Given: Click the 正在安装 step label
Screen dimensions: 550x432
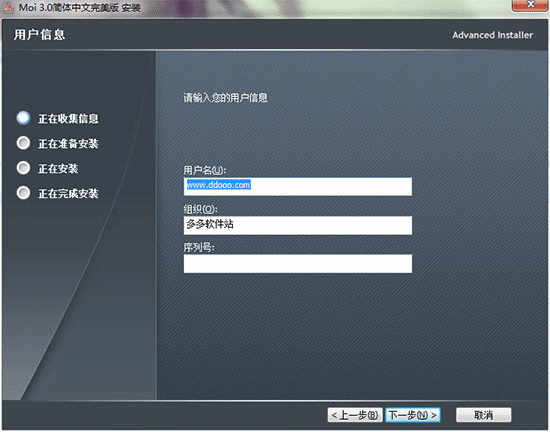Looking at the screenshot, I should [58, 169].
